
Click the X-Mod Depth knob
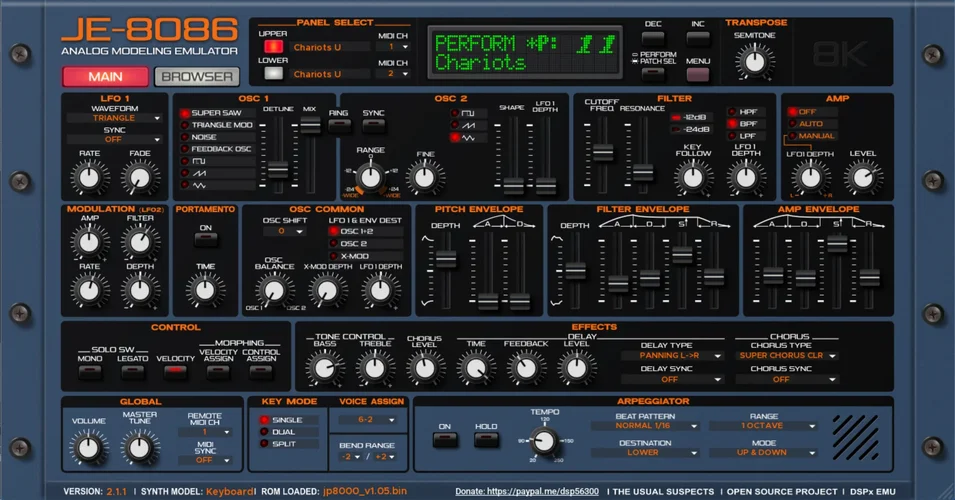328,290
